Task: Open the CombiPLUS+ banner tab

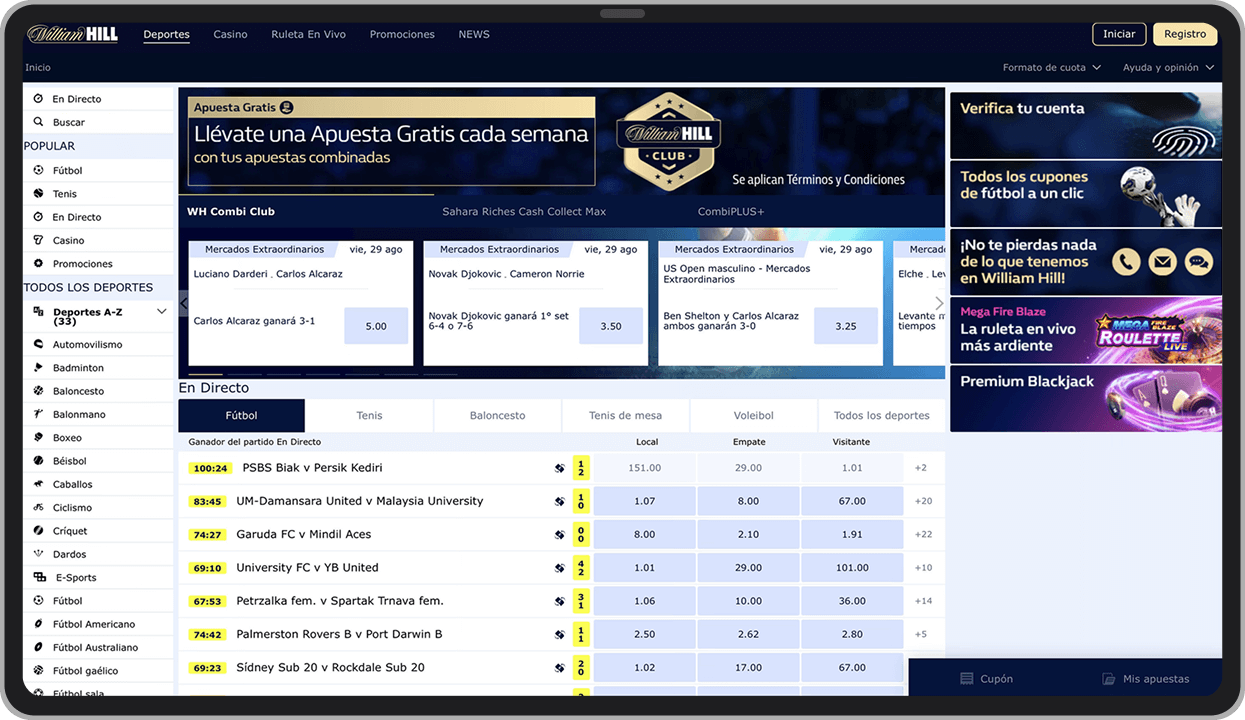Action: pos(731,212)
